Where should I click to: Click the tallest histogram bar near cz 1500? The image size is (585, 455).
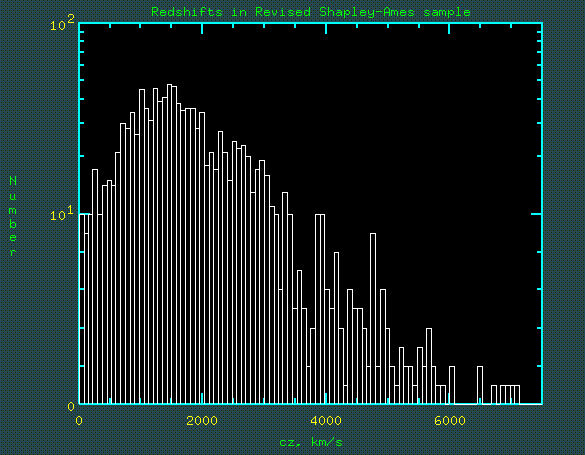point(169,244)
